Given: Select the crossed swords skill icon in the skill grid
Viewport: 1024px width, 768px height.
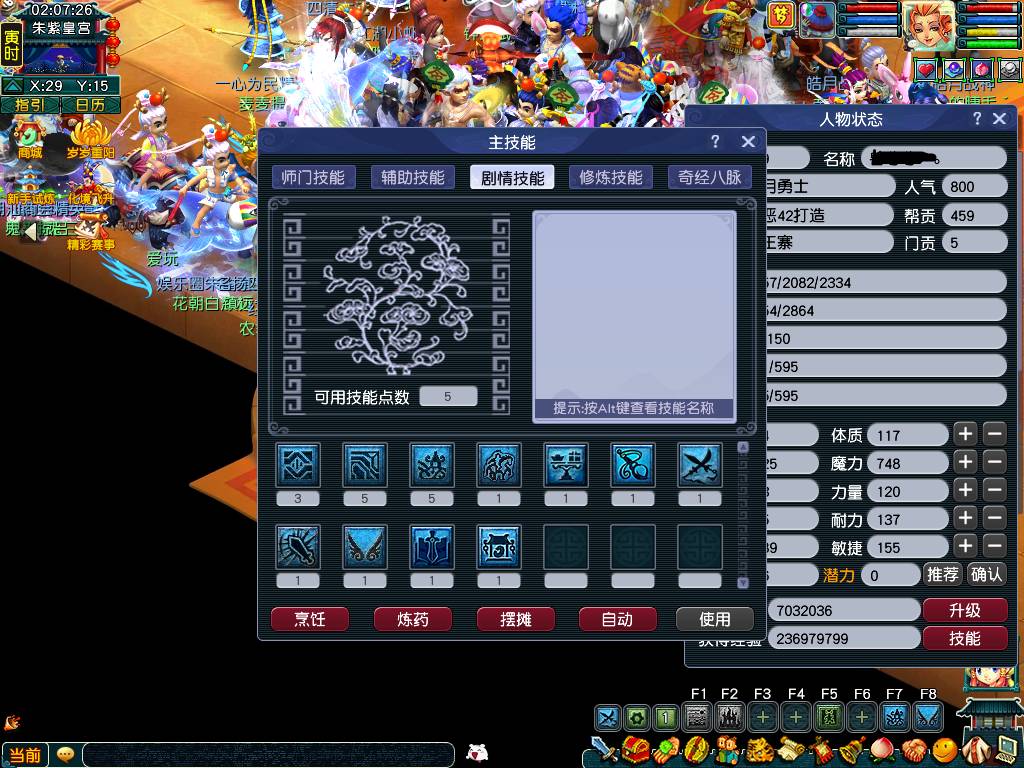Looking at the screenshot, I should [x=699, y=465].
